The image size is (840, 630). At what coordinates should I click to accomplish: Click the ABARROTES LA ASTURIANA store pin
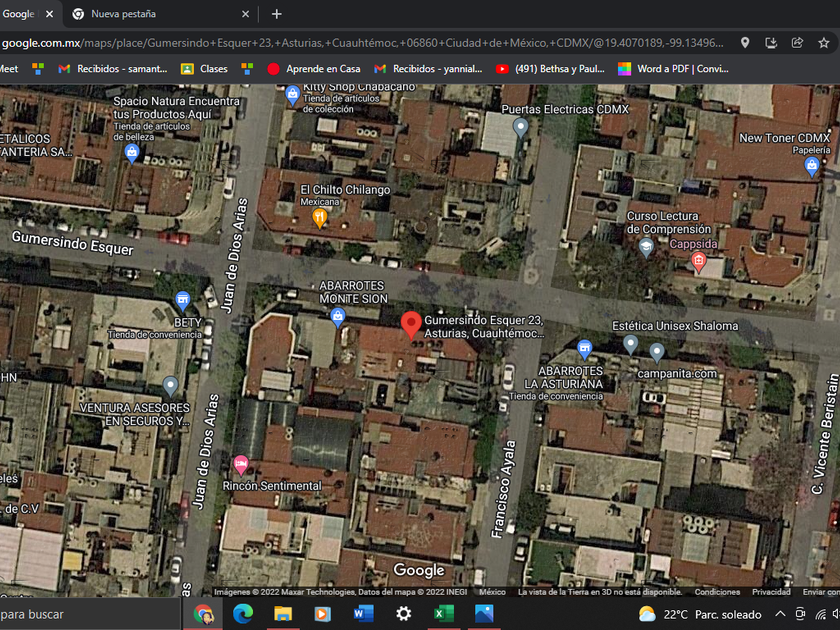coord(584,349)
